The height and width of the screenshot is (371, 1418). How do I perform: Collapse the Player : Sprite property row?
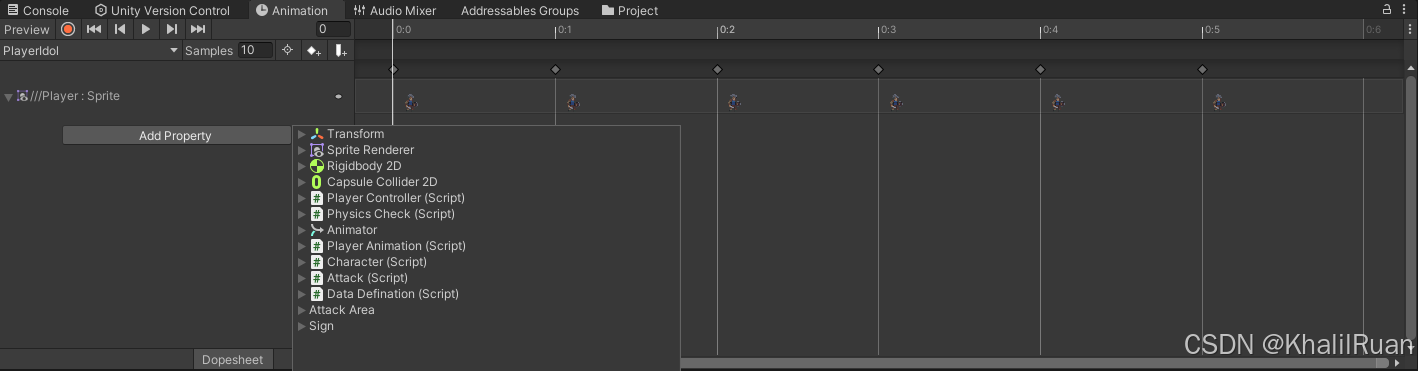(x=9, y=97)
